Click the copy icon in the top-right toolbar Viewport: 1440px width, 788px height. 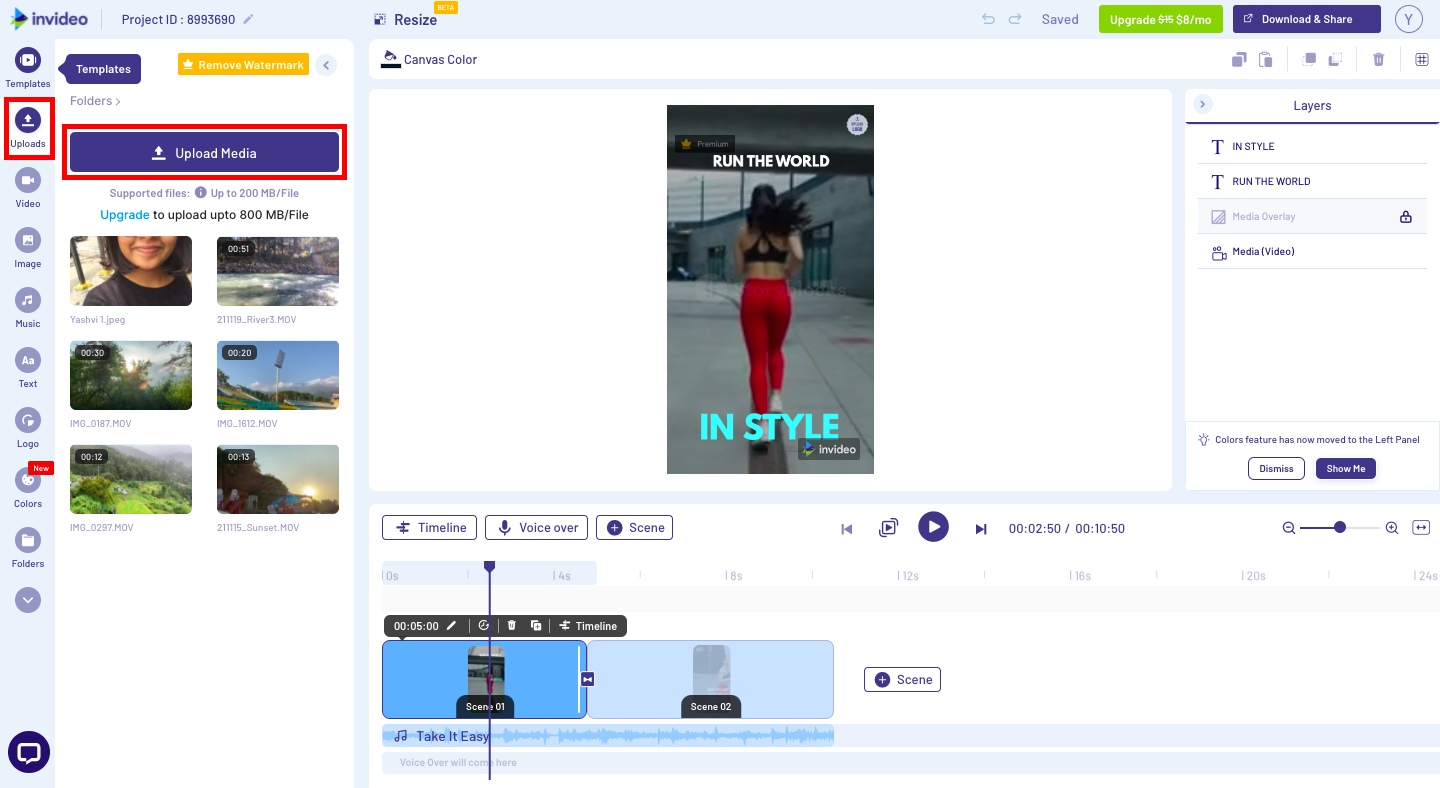point(1239,59)
